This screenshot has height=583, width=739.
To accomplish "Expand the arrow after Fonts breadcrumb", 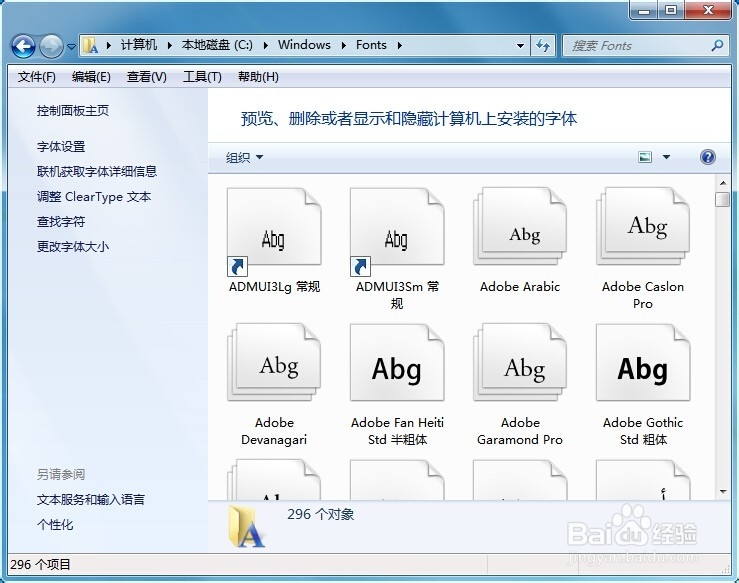I will 399,46.
